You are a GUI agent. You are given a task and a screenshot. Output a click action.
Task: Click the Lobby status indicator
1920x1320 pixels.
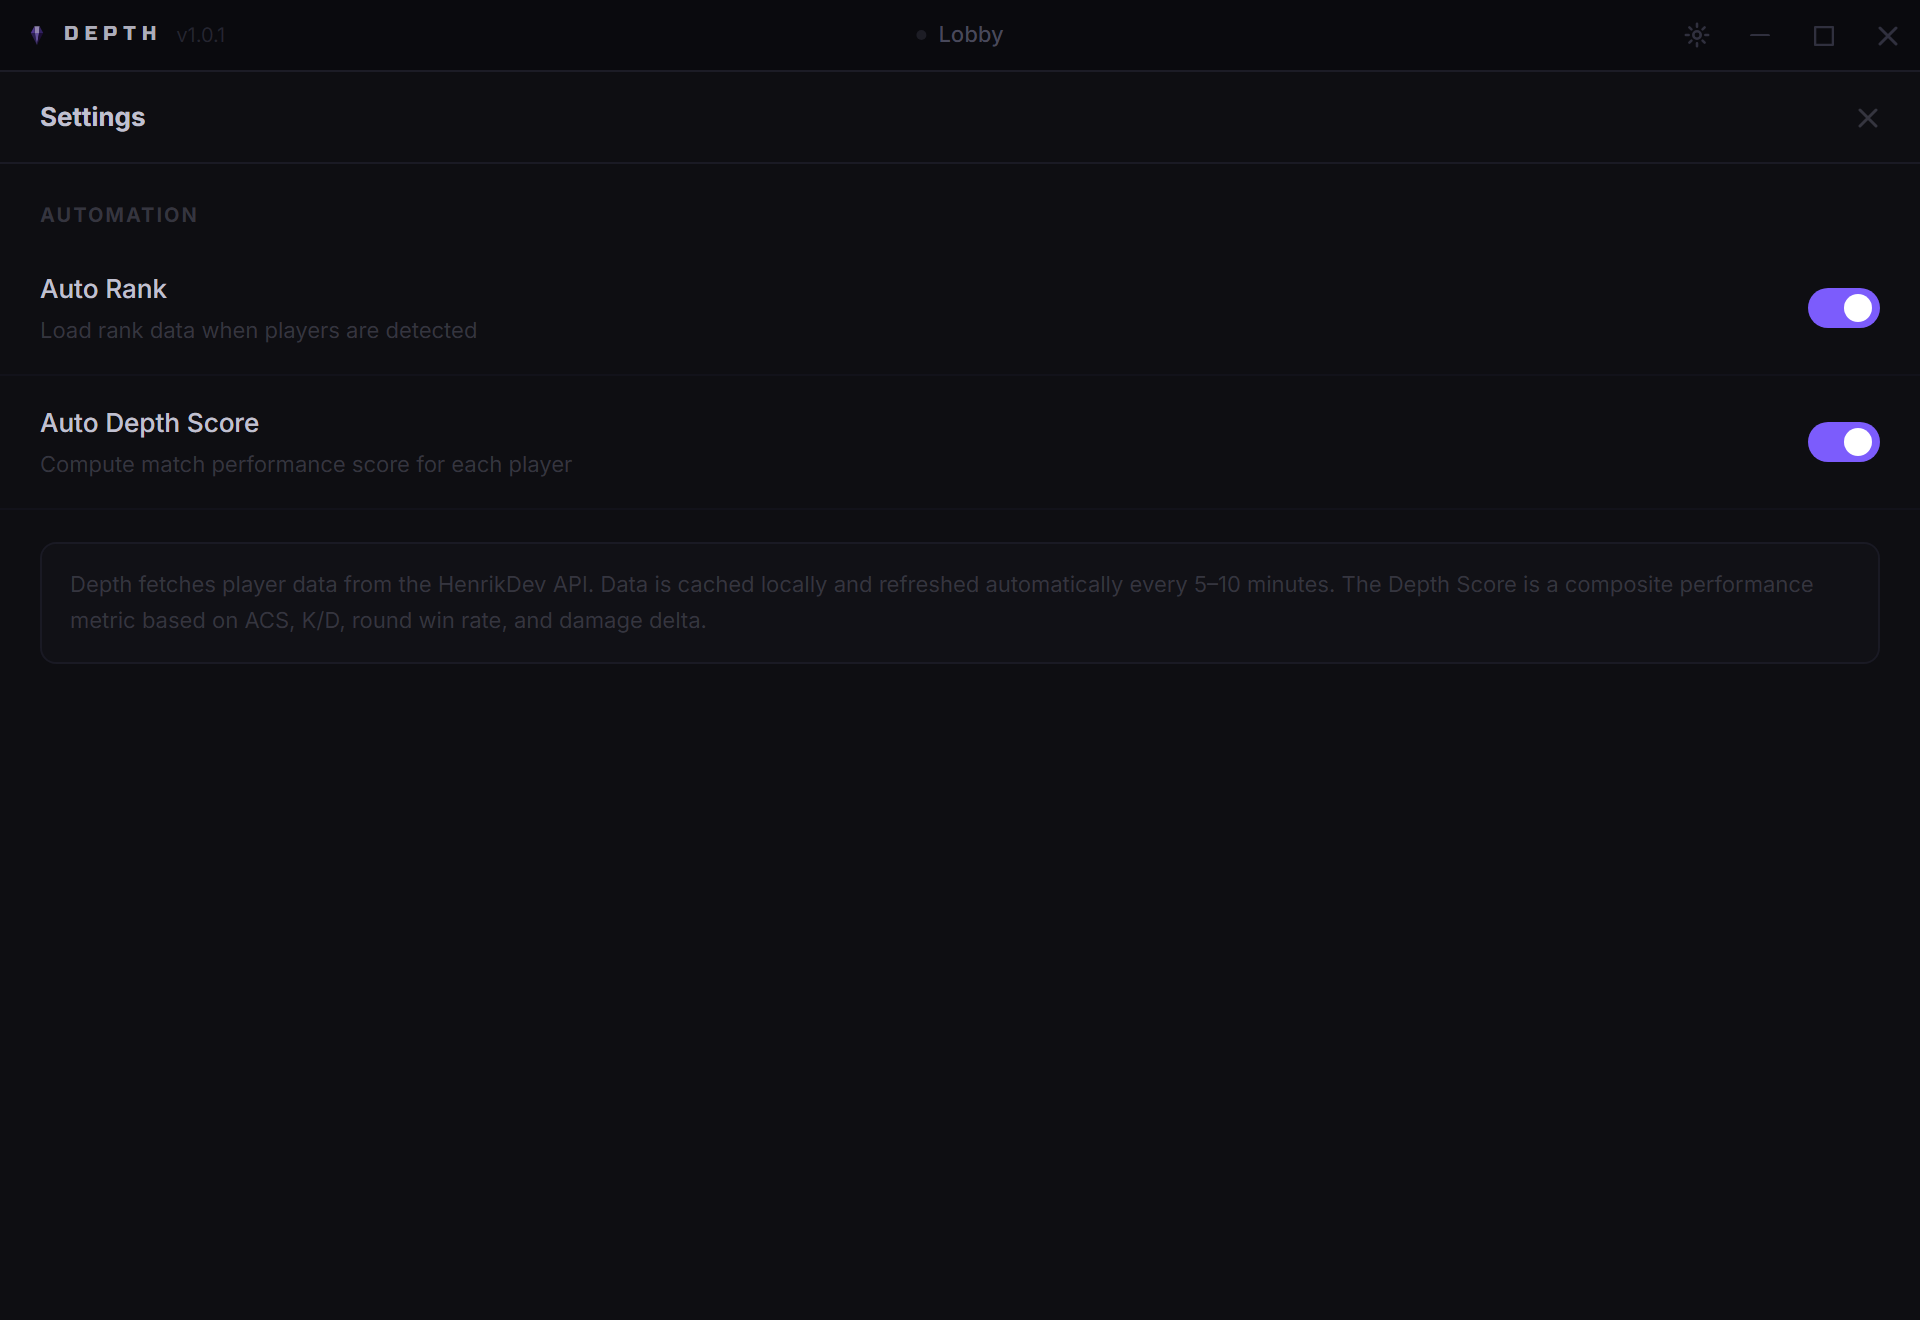point(960,35)
